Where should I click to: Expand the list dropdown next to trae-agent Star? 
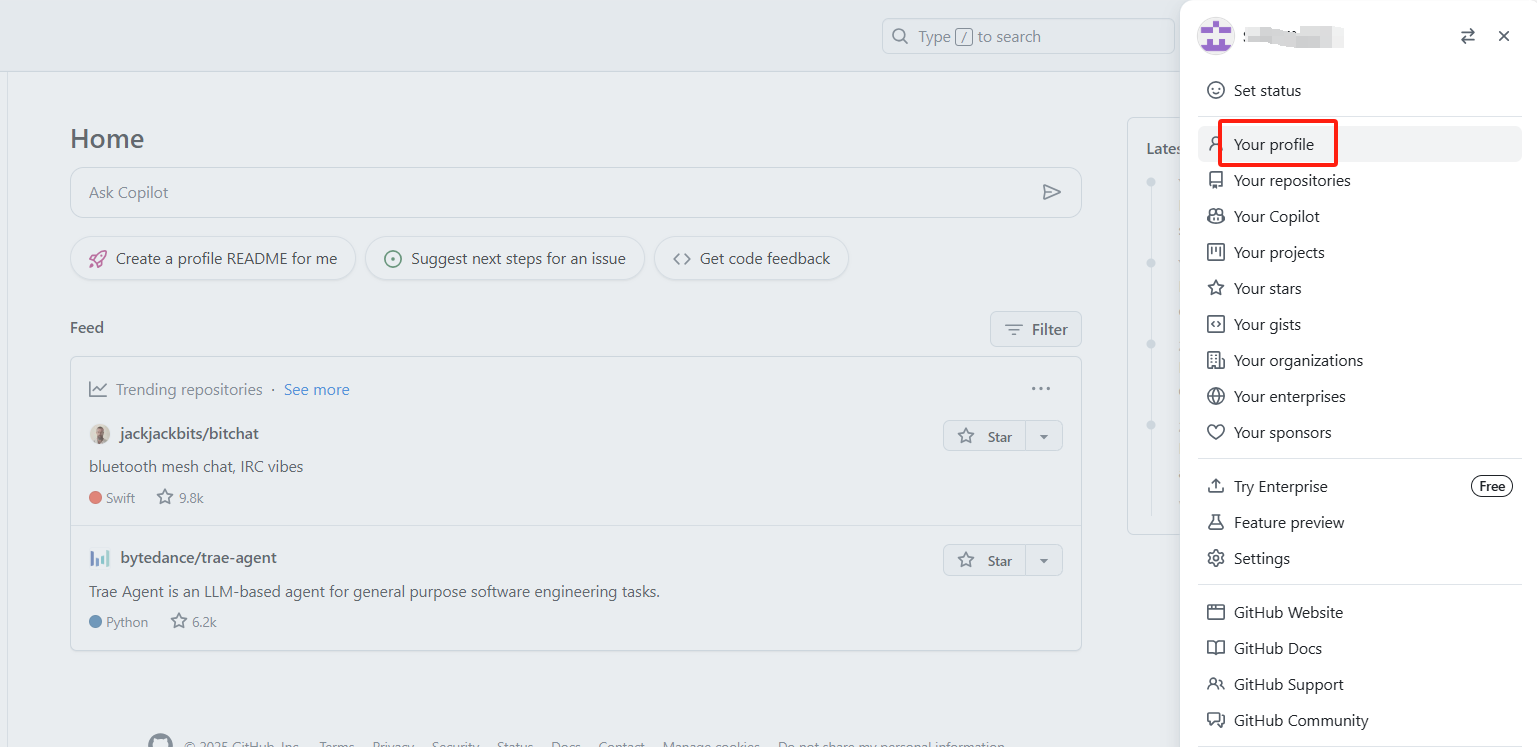coord(1044,560)
